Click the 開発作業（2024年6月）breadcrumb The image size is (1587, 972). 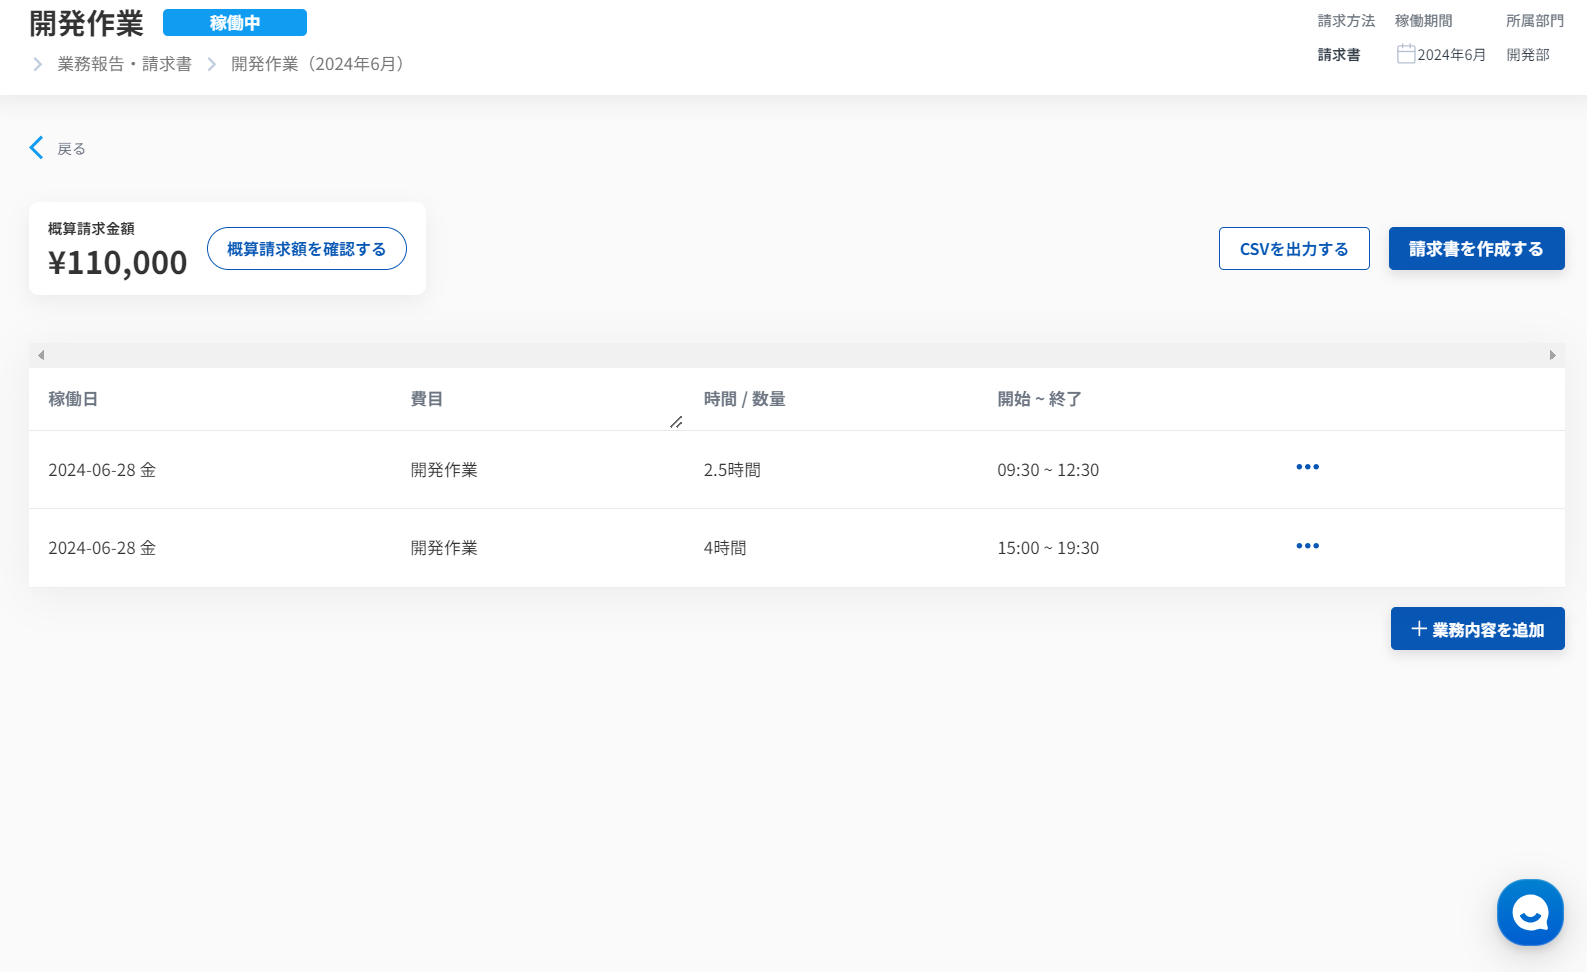tap(317, 64)
